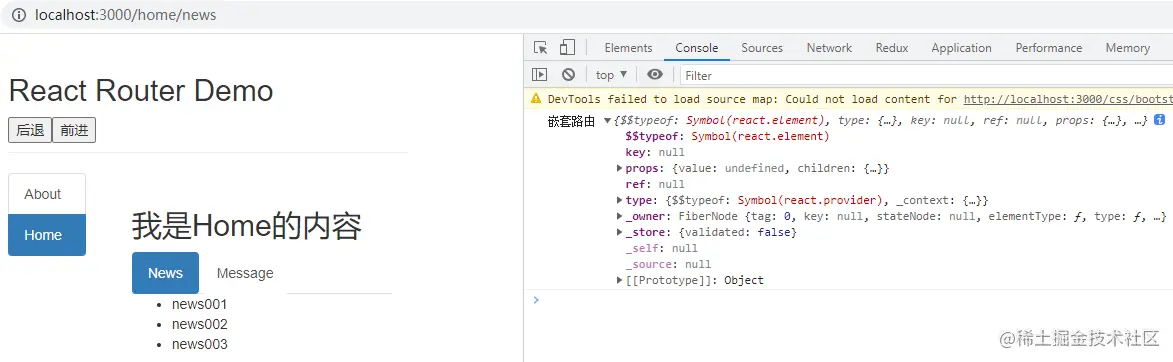Toggle the device toolbar icon

click(567, 48)
